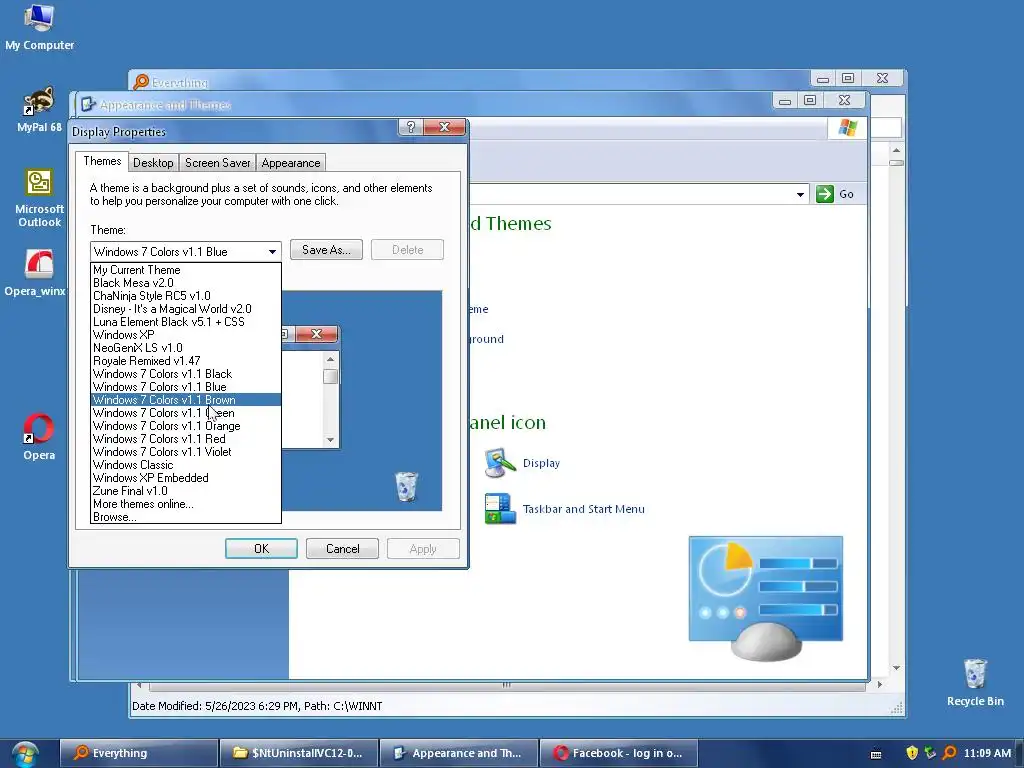Click the Taskbar and Start Menu icon
Viewport: 1024px width, 768px height.
[500, 509]
